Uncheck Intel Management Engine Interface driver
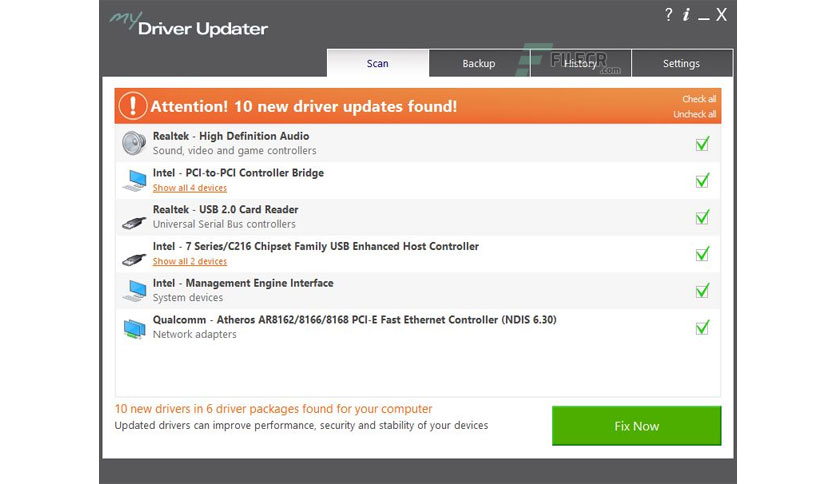Screen dimensions: 836x484 [702, 291]
